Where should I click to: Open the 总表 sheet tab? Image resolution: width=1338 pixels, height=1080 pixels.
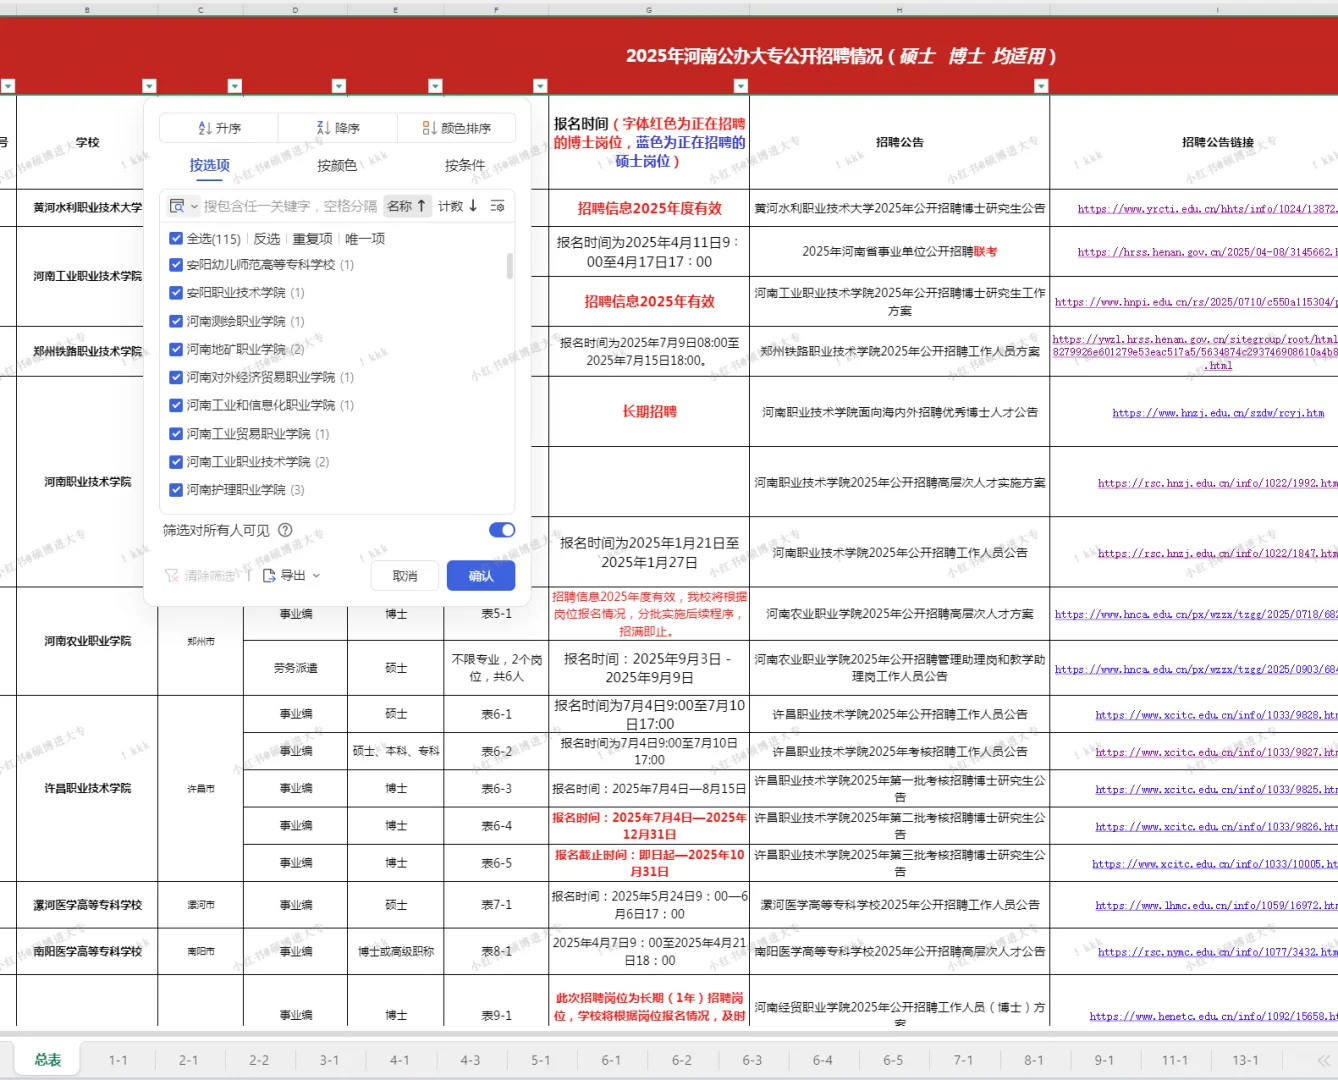(x=48, y=1060)
